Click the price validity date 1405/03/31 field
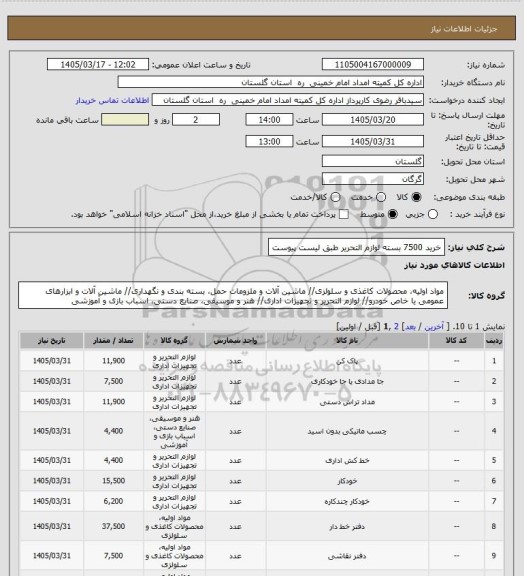Viewport: 524px width, 576px height. [x=373, y=141]
